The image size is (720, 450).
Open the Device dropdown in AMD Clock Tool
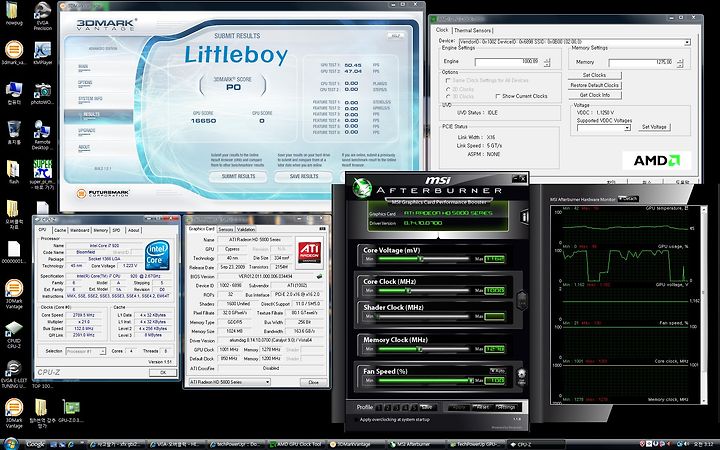click(x=575, y=42)
